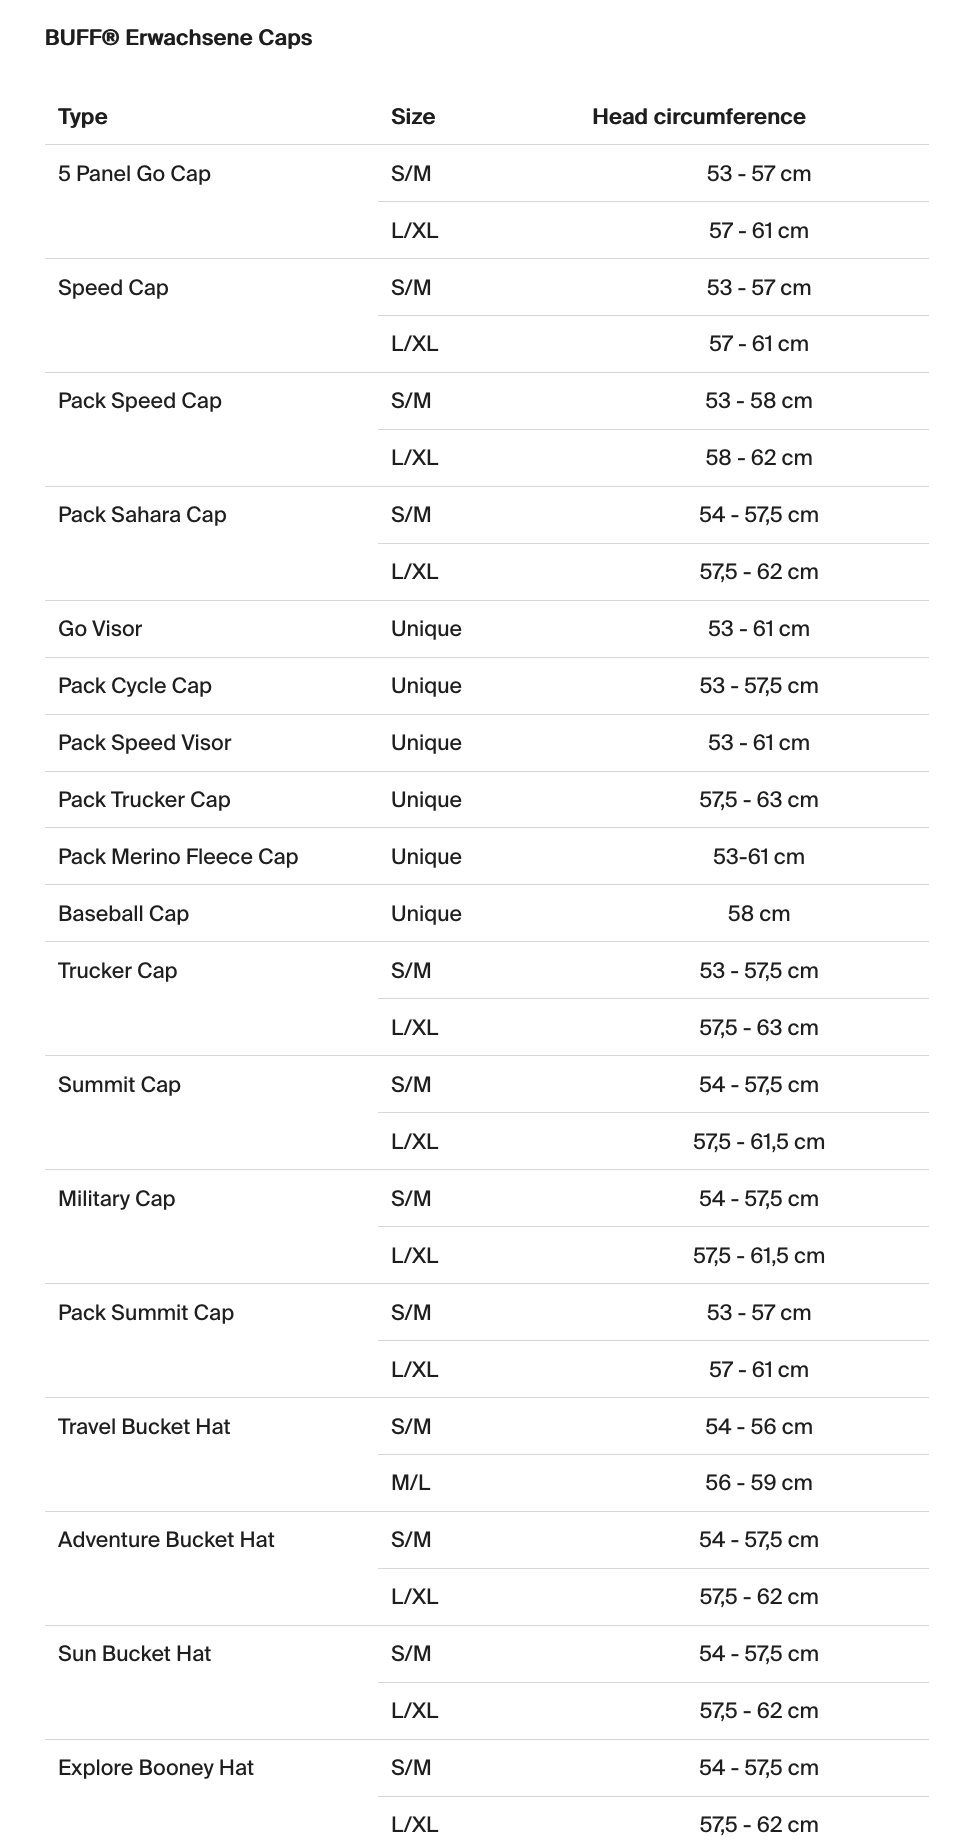Click the Travel Bucket Hat M/L size
The width and height of the screenshot is (977, 1846).
click(411, 1483)
